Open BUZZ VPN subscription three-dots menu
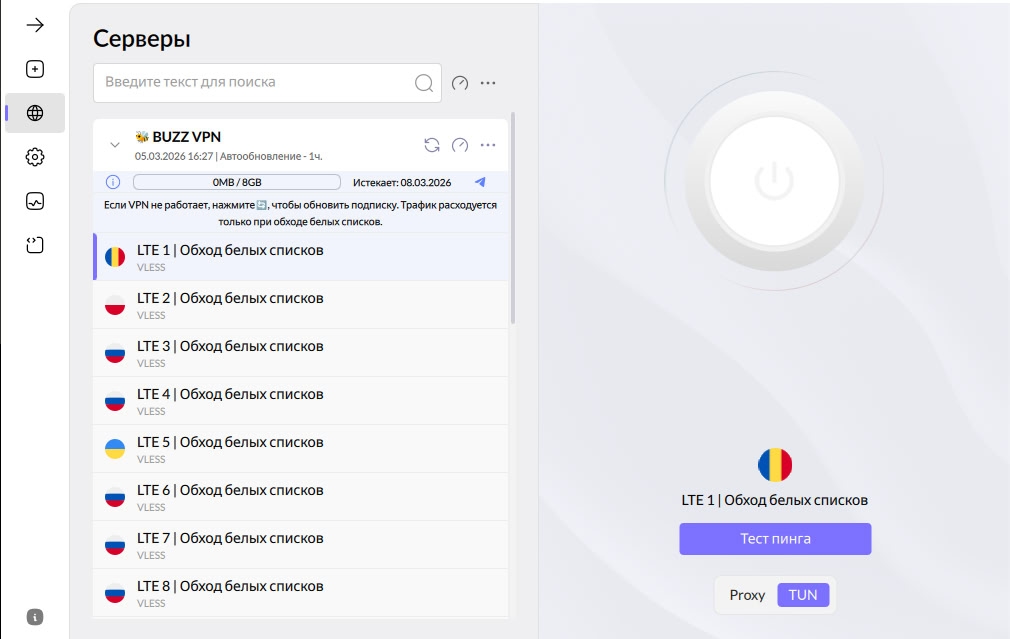This screenshot has height=639, width=1010. point(488,145)
